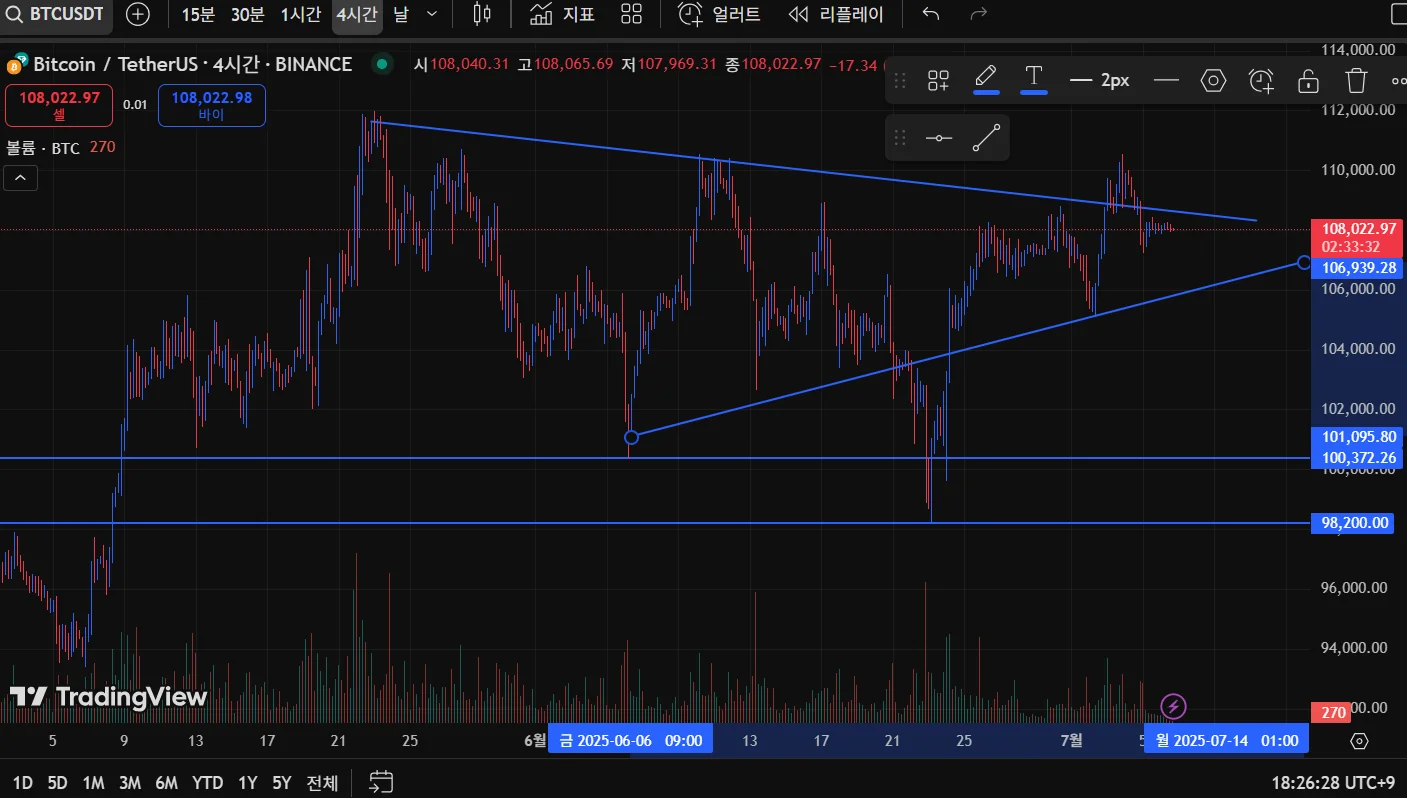The width and height of the screenshot is (1407, 798).
Task: Collapse the indicator legend chevron
Action: pos(22,178)
